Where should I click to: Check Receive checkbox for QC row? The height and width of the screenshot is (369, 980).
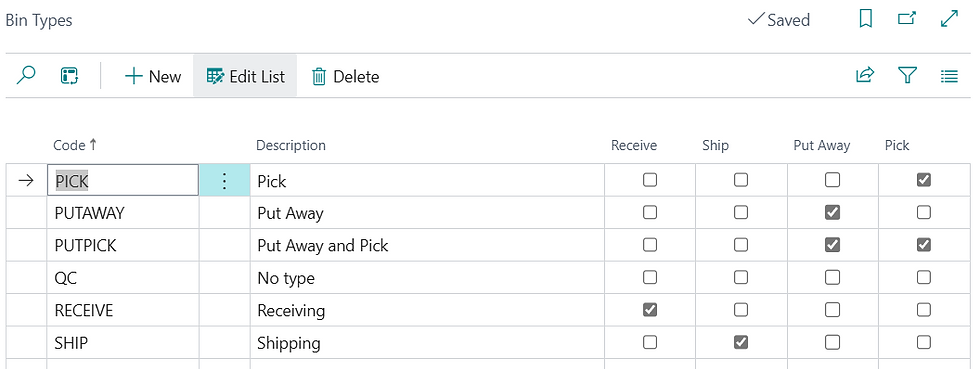[x=650, y=277]
